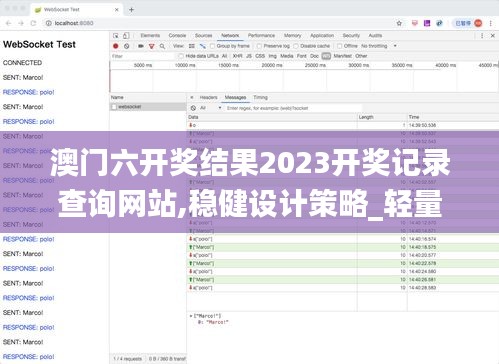Open DevTools customize kebab menu

click(482, 36)
